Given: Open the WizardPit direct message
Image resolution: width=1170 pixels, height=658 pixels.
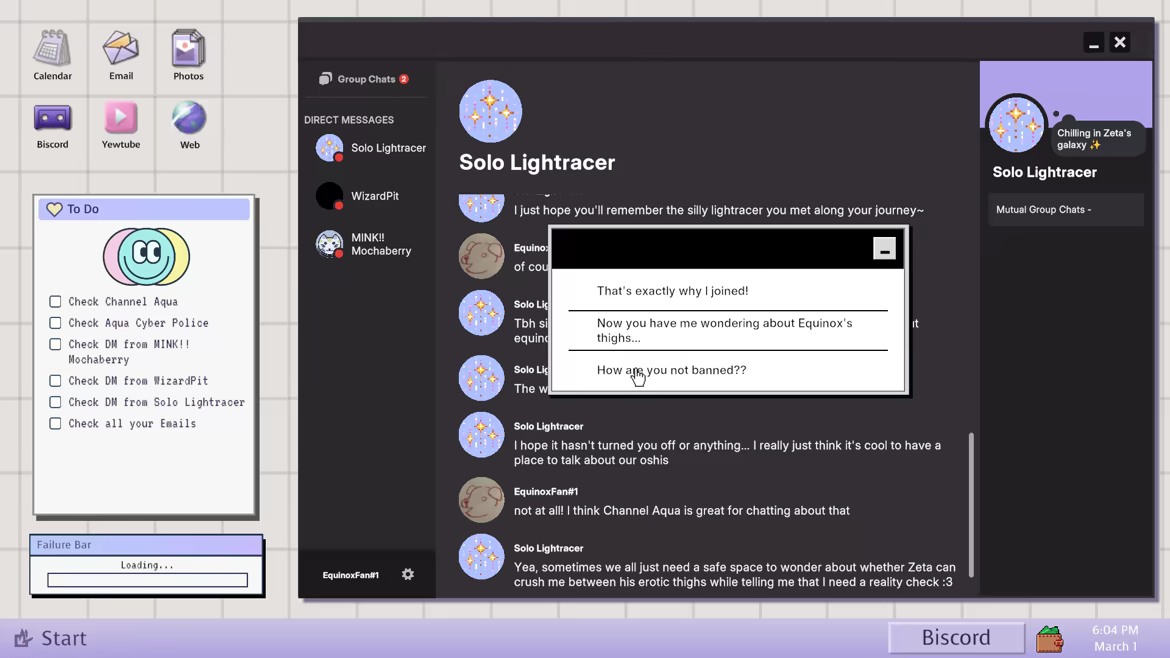Looking at the screenshot, I should pos(357,196).
